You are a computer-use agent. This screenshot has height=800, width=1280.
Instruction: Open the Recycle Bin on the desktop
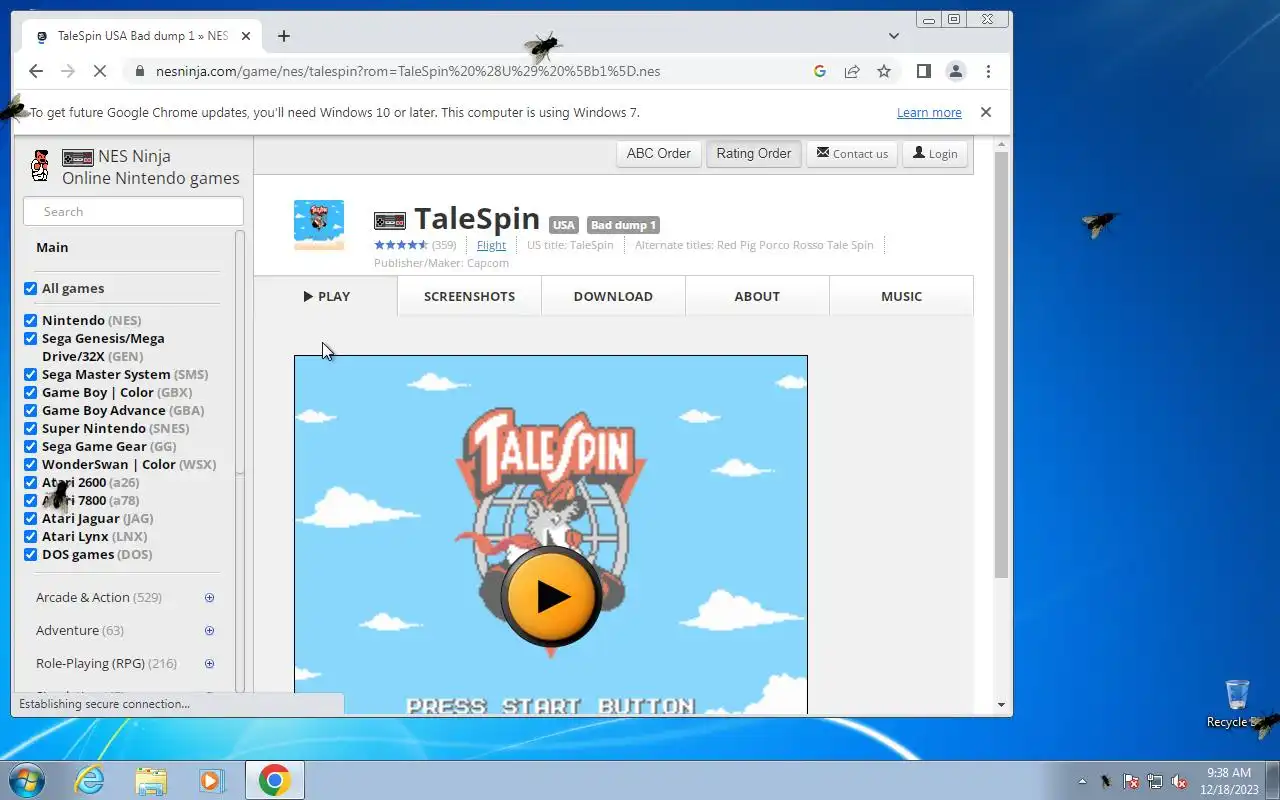click(1237, 703)
